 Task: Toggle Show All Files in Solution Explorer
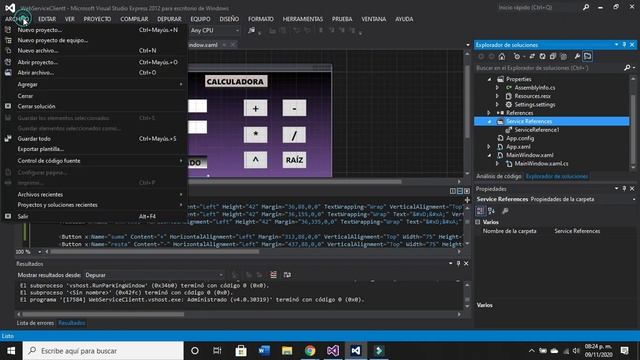pyautogui.click(x=563, y=56)
